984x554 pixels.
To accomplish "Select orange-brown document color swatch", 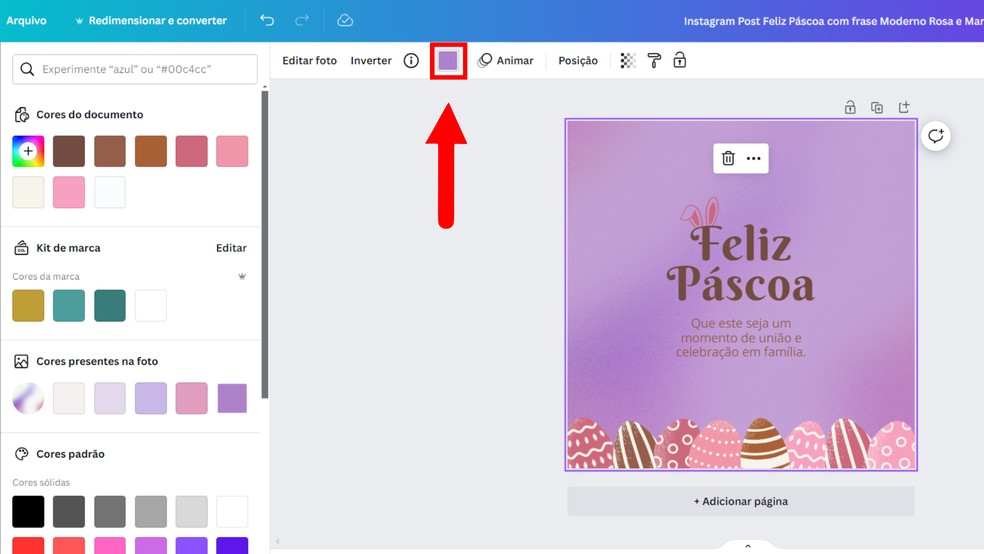I will (x=151, y=151).
